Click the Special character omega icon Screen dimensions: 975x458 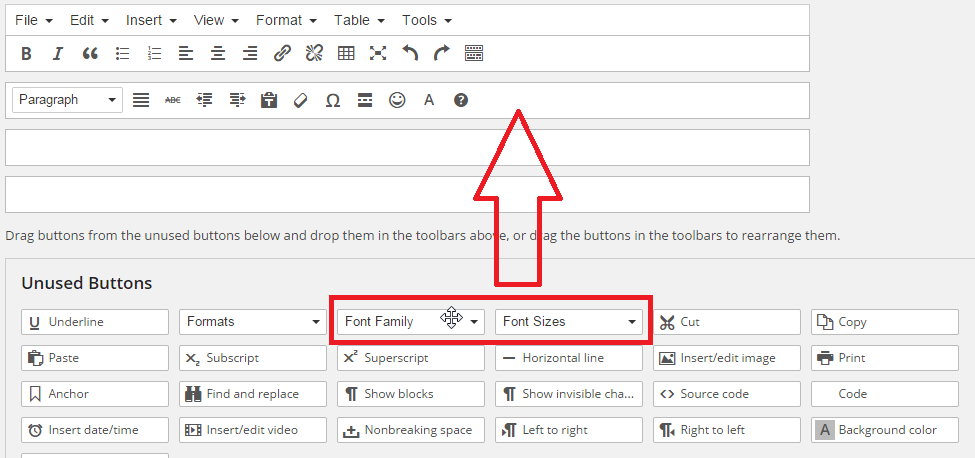point(333,100)
